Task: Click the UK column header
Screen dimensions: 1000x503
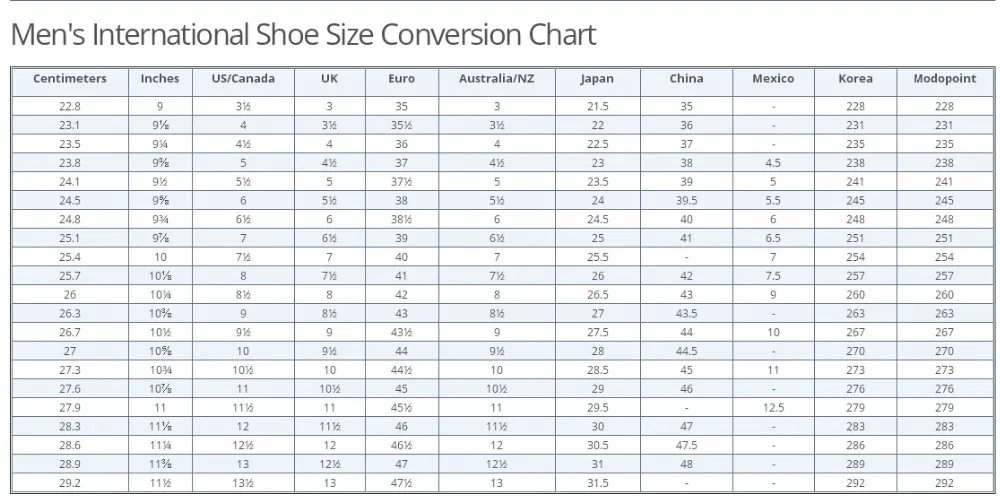Action: pyautogui.click(x=330, y=79)
